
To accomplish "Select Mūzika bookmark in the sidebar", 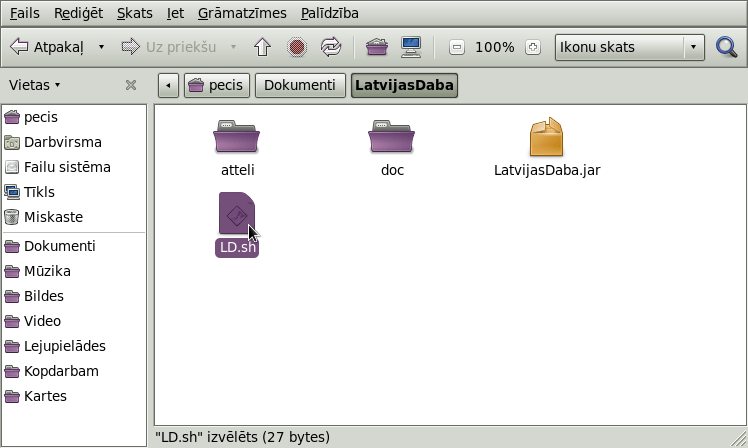I will click(x=74, y=271).
